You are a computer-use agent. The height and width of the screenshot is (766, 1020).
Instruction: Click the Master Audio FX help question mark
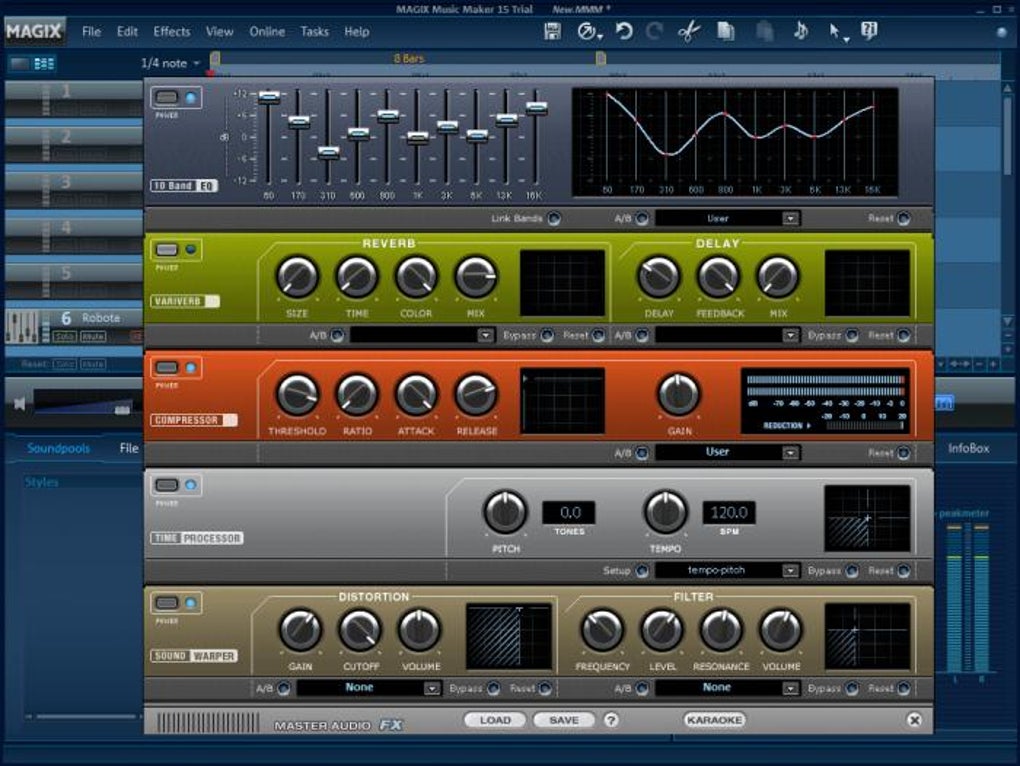click(611, 720)
